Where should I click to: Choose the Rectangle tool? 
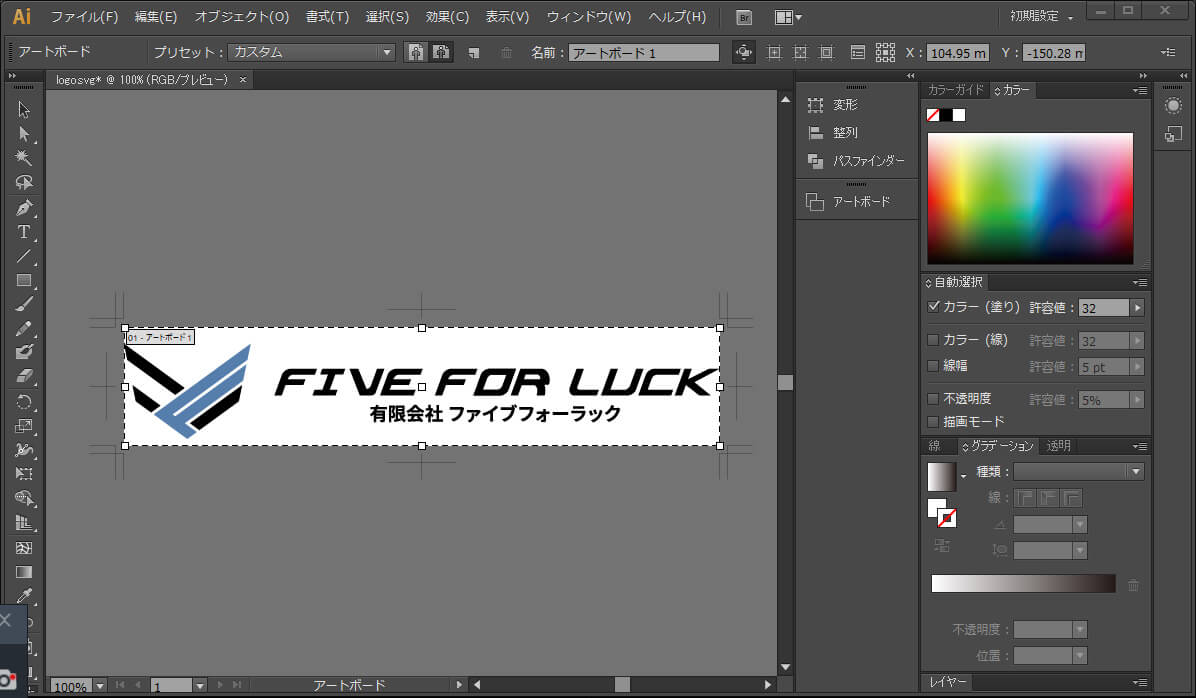coord(24,280)
